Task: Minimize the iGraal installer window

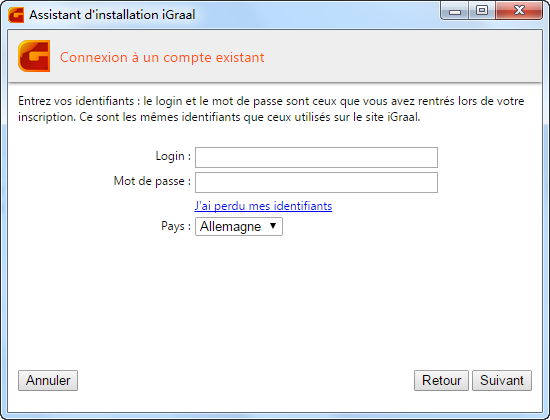Action: coord(455,11)
